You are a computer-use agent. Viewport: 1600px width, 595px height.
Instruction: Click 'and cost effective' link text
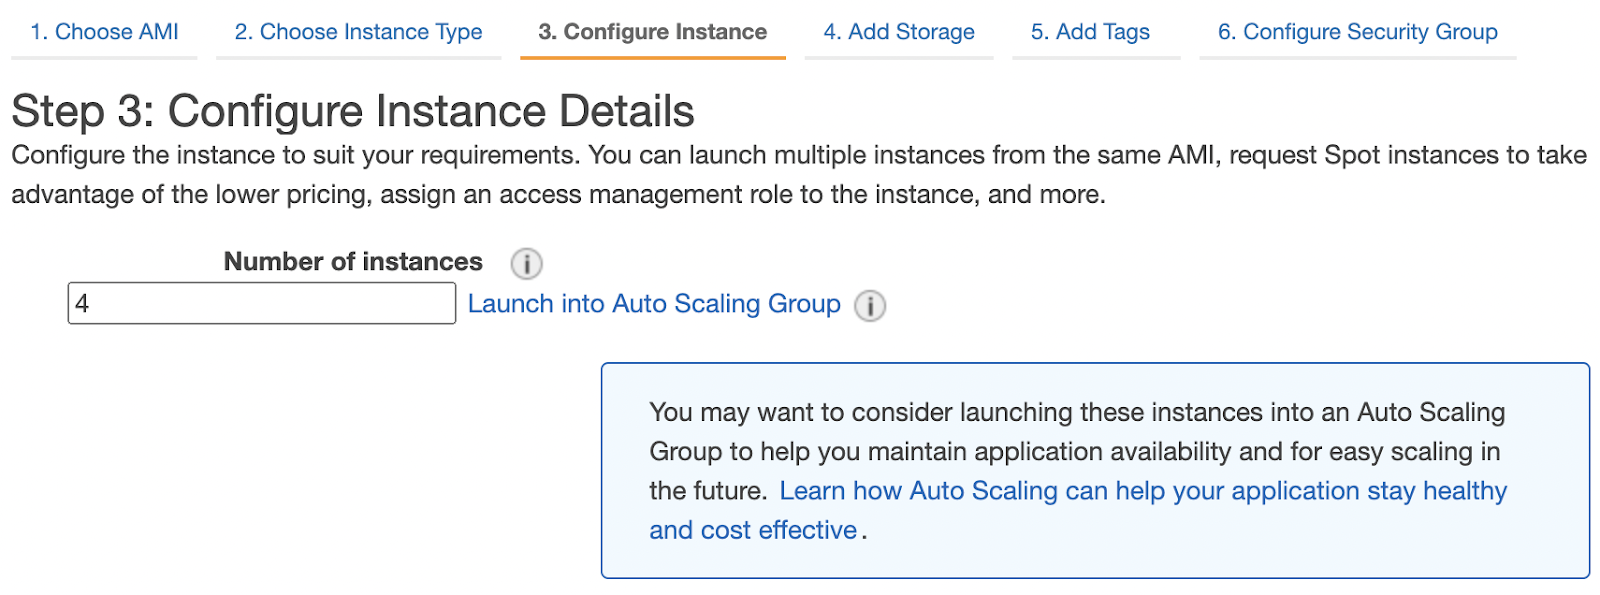(x=753, y=530)
